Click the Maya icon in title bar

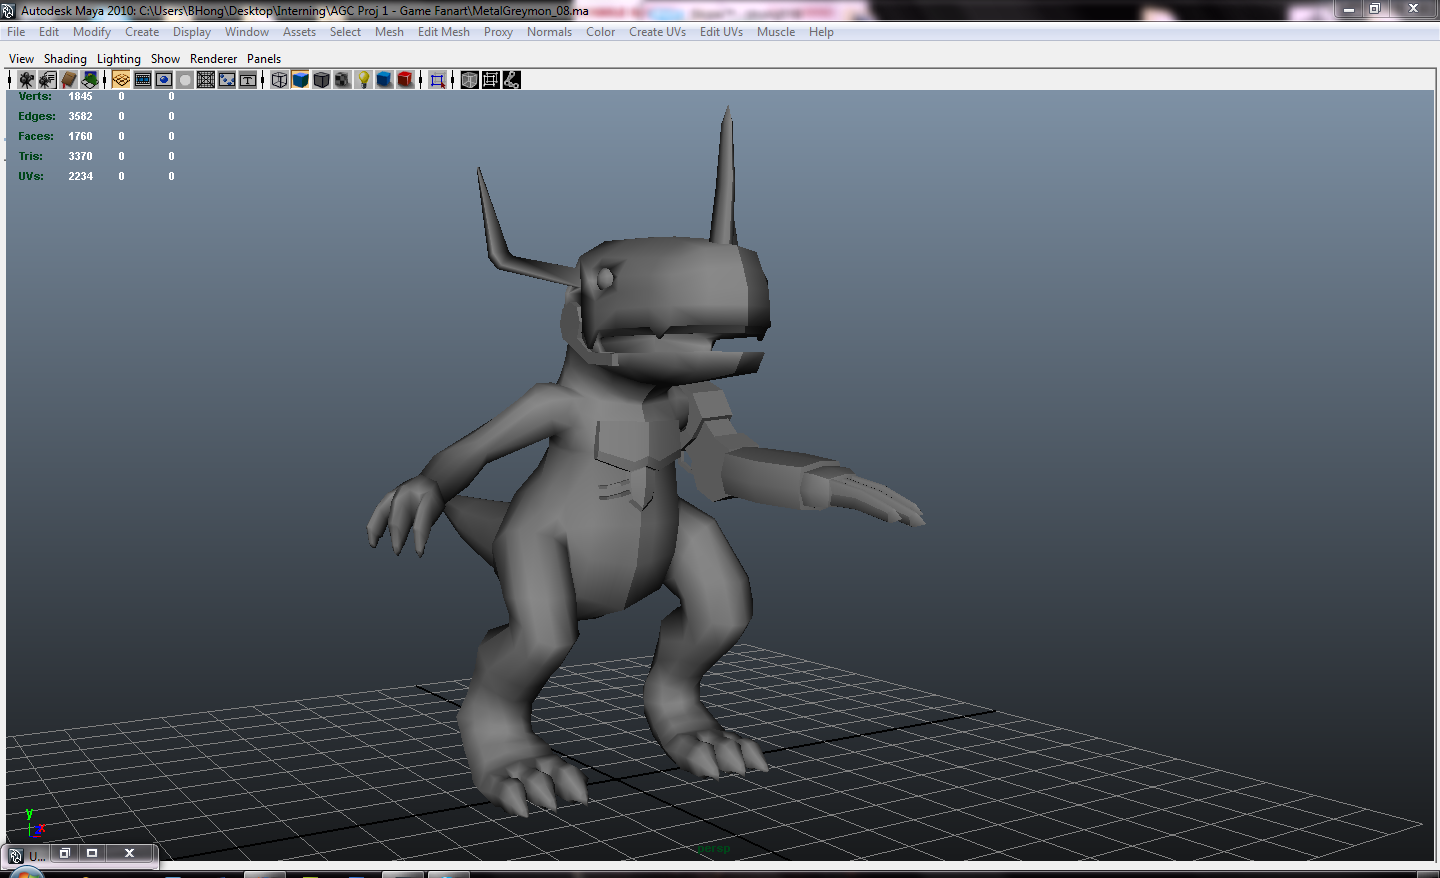(x=9, y=11)
